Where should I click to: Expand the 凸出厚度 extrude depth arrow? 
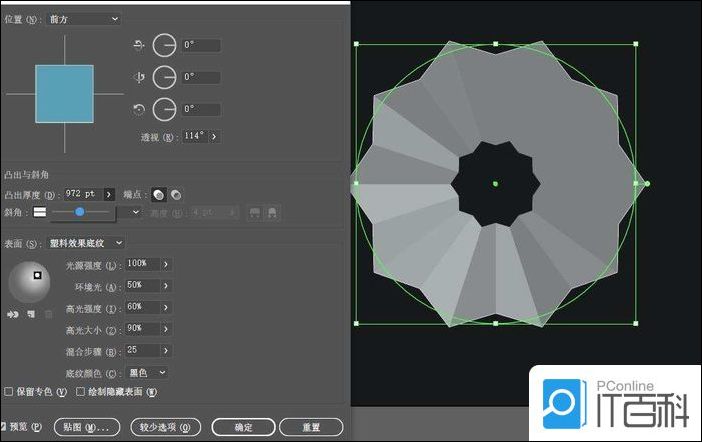(x=109, y=194)
